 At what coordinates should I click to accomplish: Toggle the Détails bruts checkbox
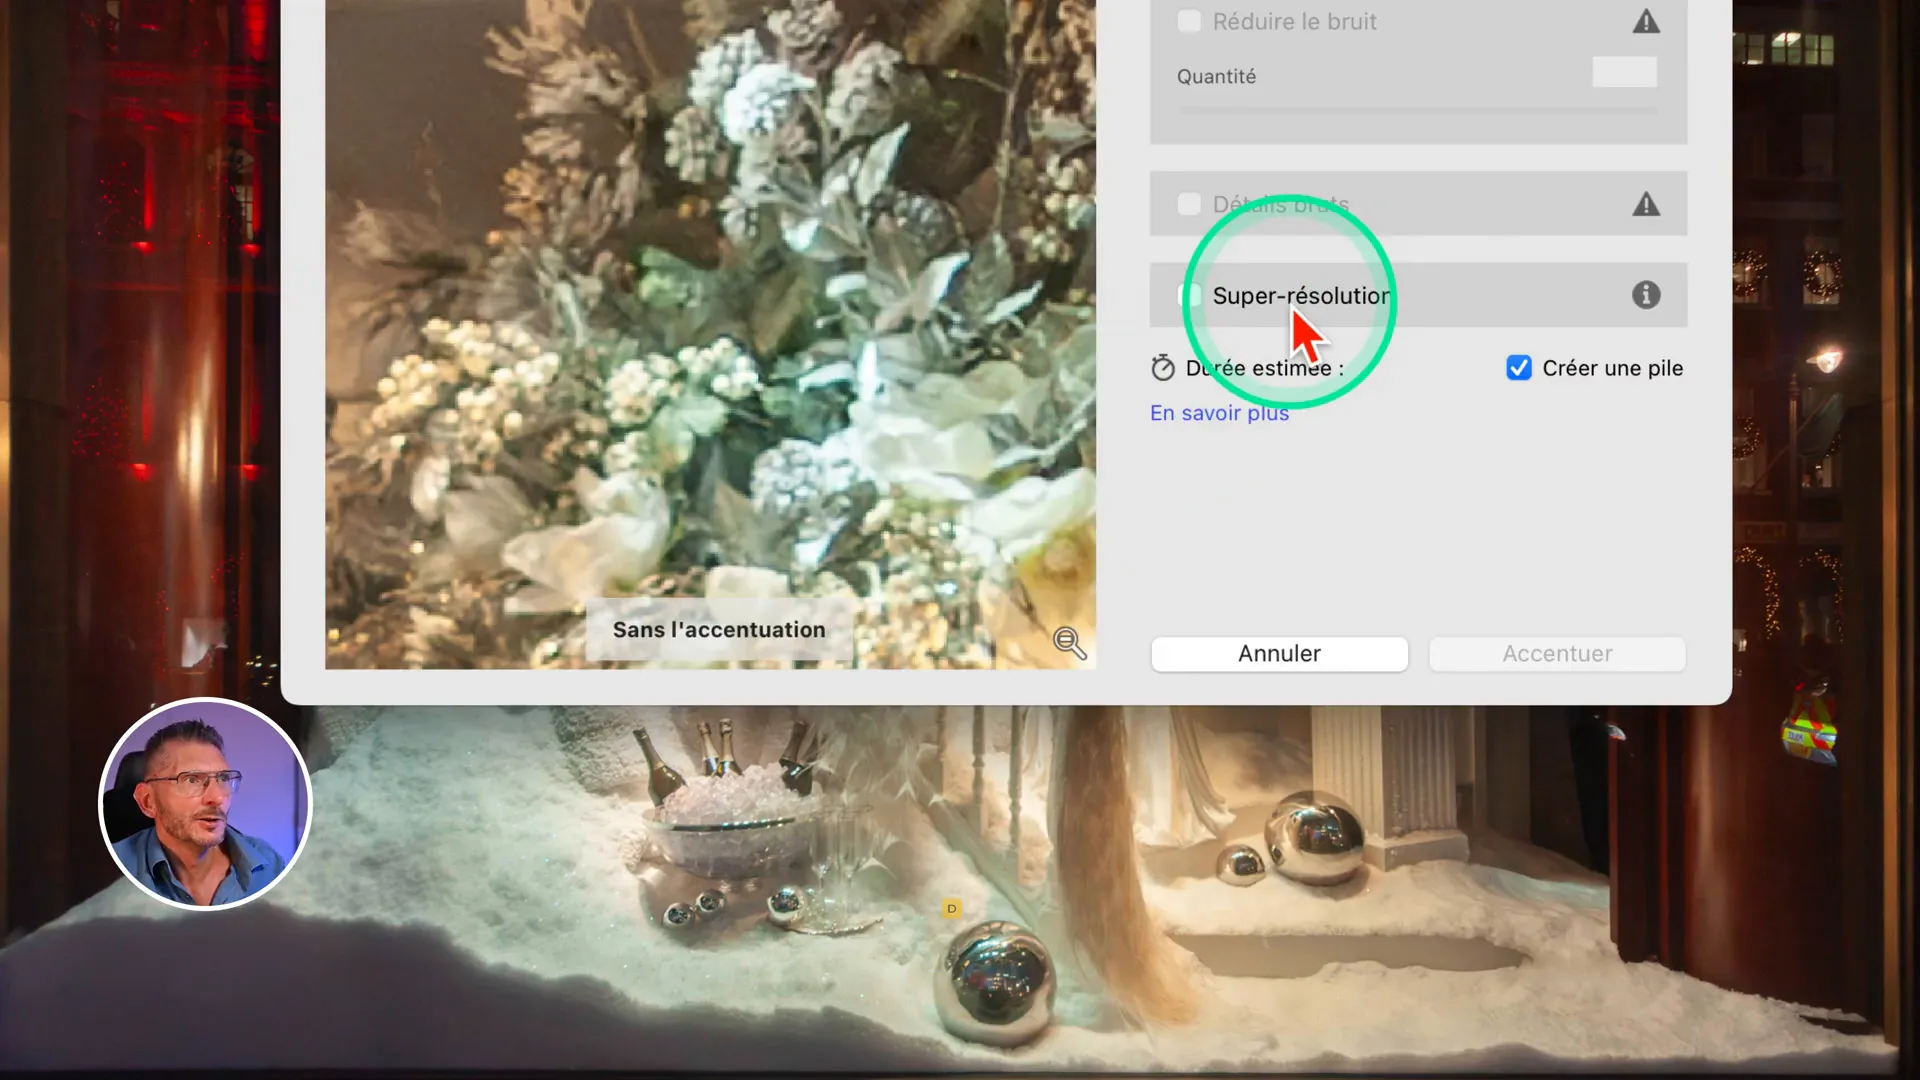tap(1189, 205)
